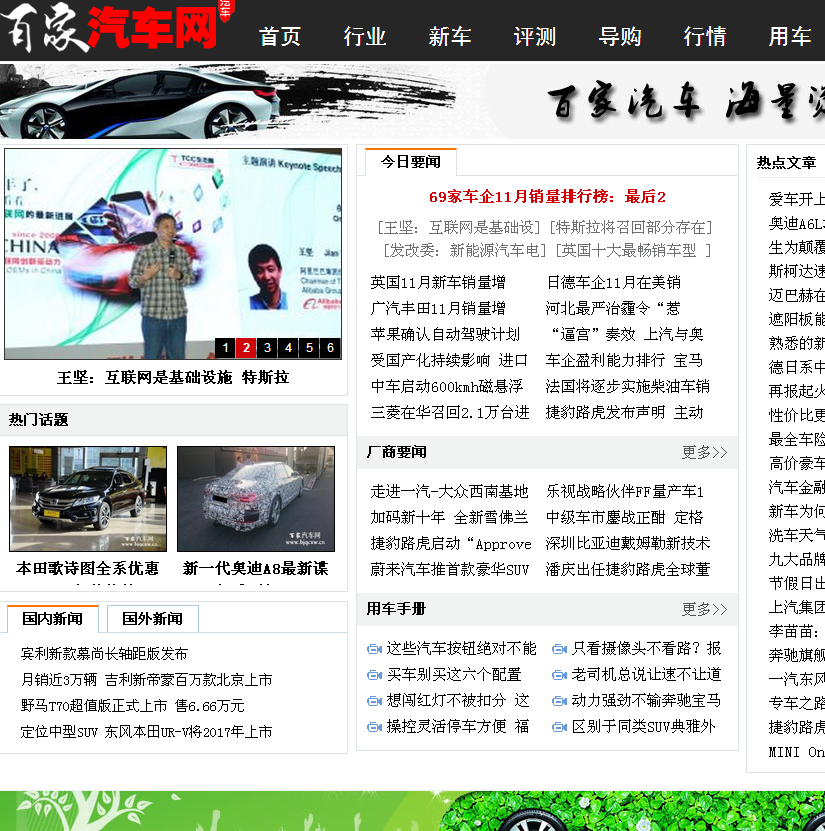
Task: Click video icon beside 这些汽车按钮绝对不能
Action: (x=375, y=649)
